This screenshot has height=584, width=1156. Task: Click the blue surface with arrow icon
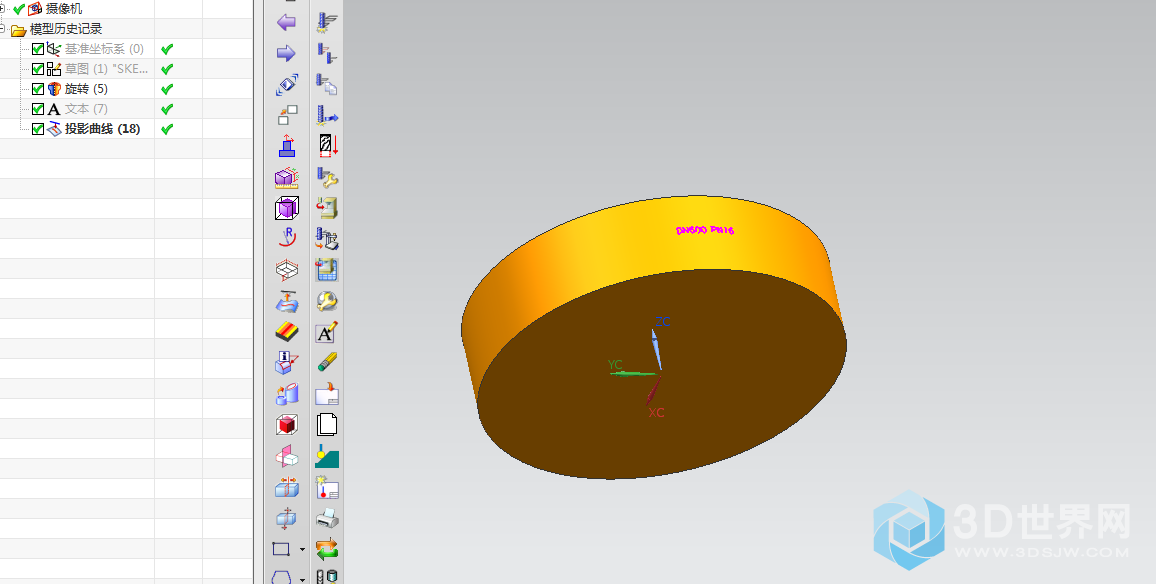pyautogui.click(x=287, y=301)
